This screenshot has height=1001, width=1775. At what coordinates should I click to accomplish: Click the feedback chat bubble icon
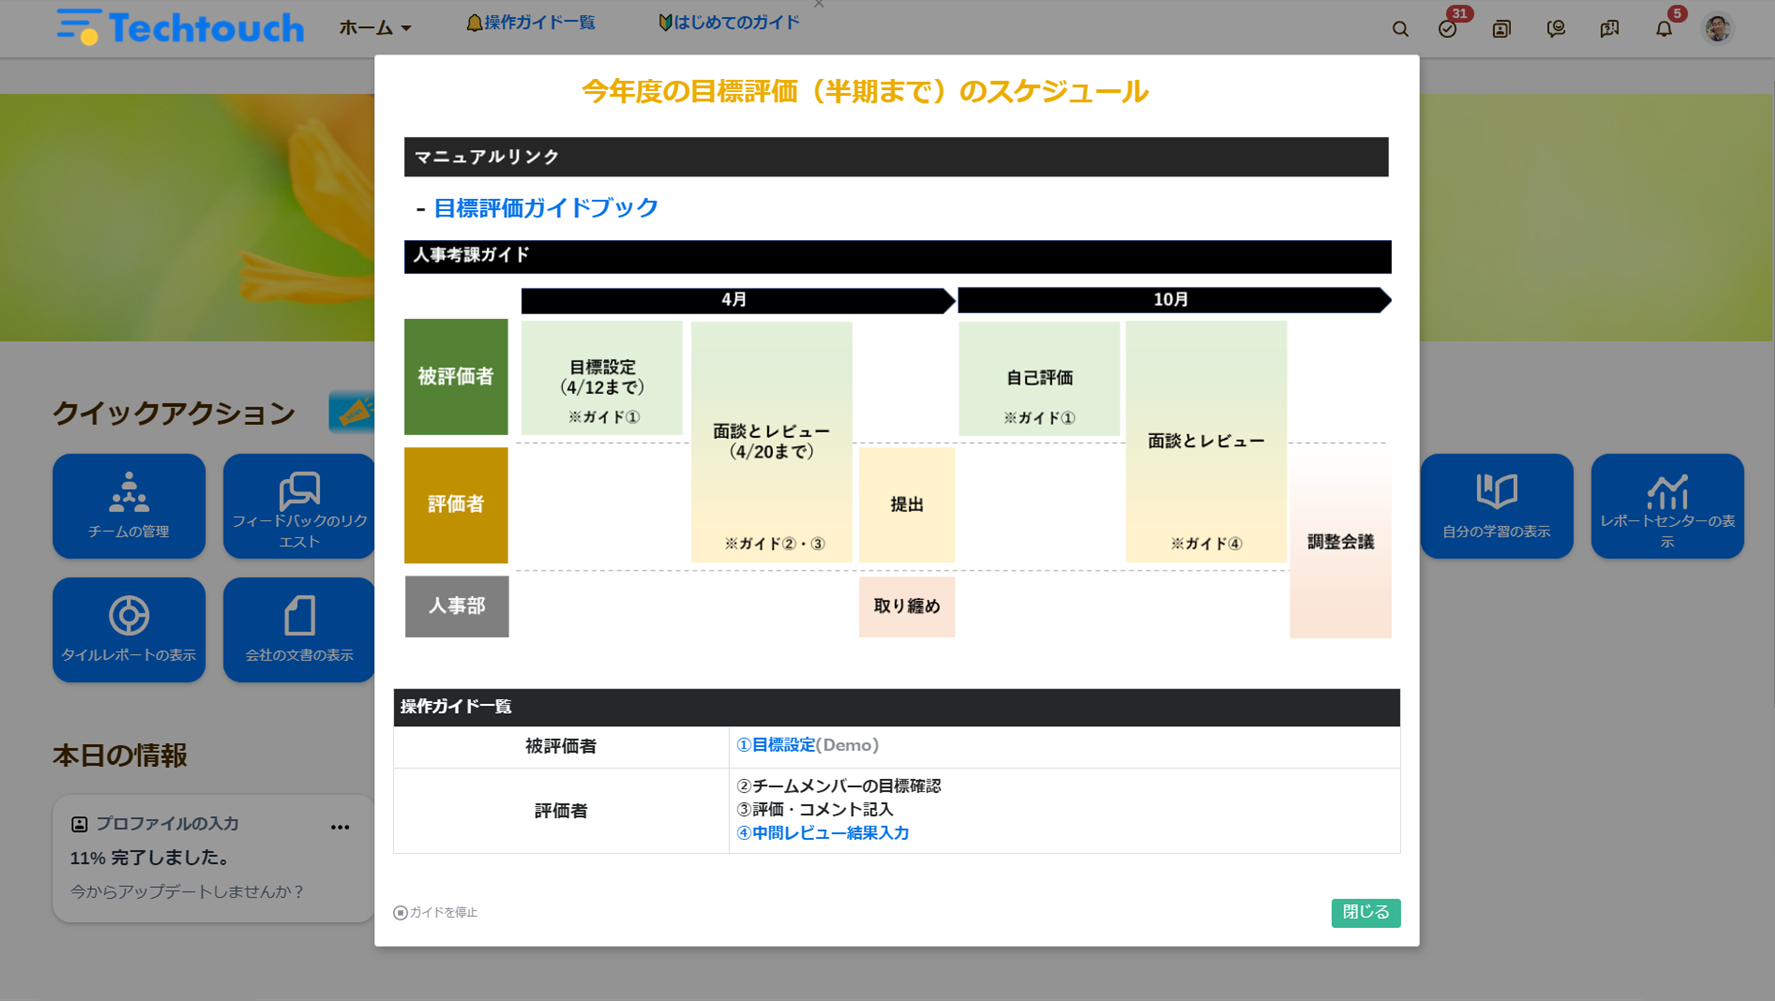(1555, 29)
